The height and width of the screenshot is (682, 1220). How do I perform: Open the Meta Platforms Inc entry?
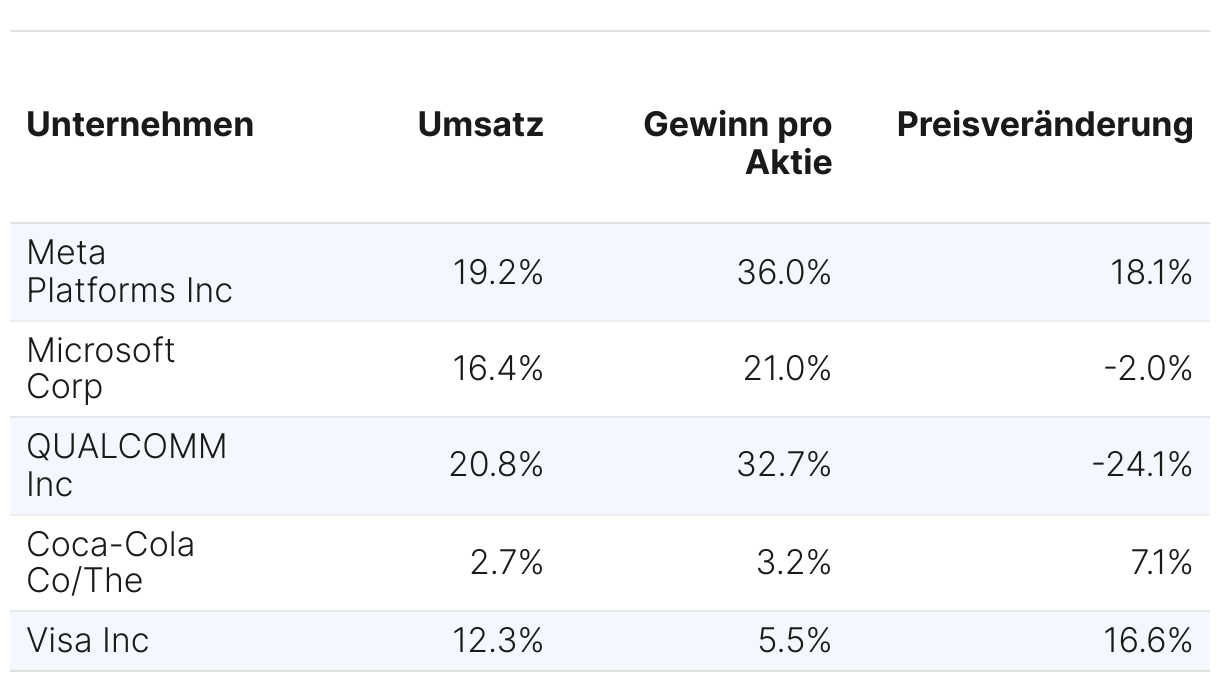coord(129,271)
